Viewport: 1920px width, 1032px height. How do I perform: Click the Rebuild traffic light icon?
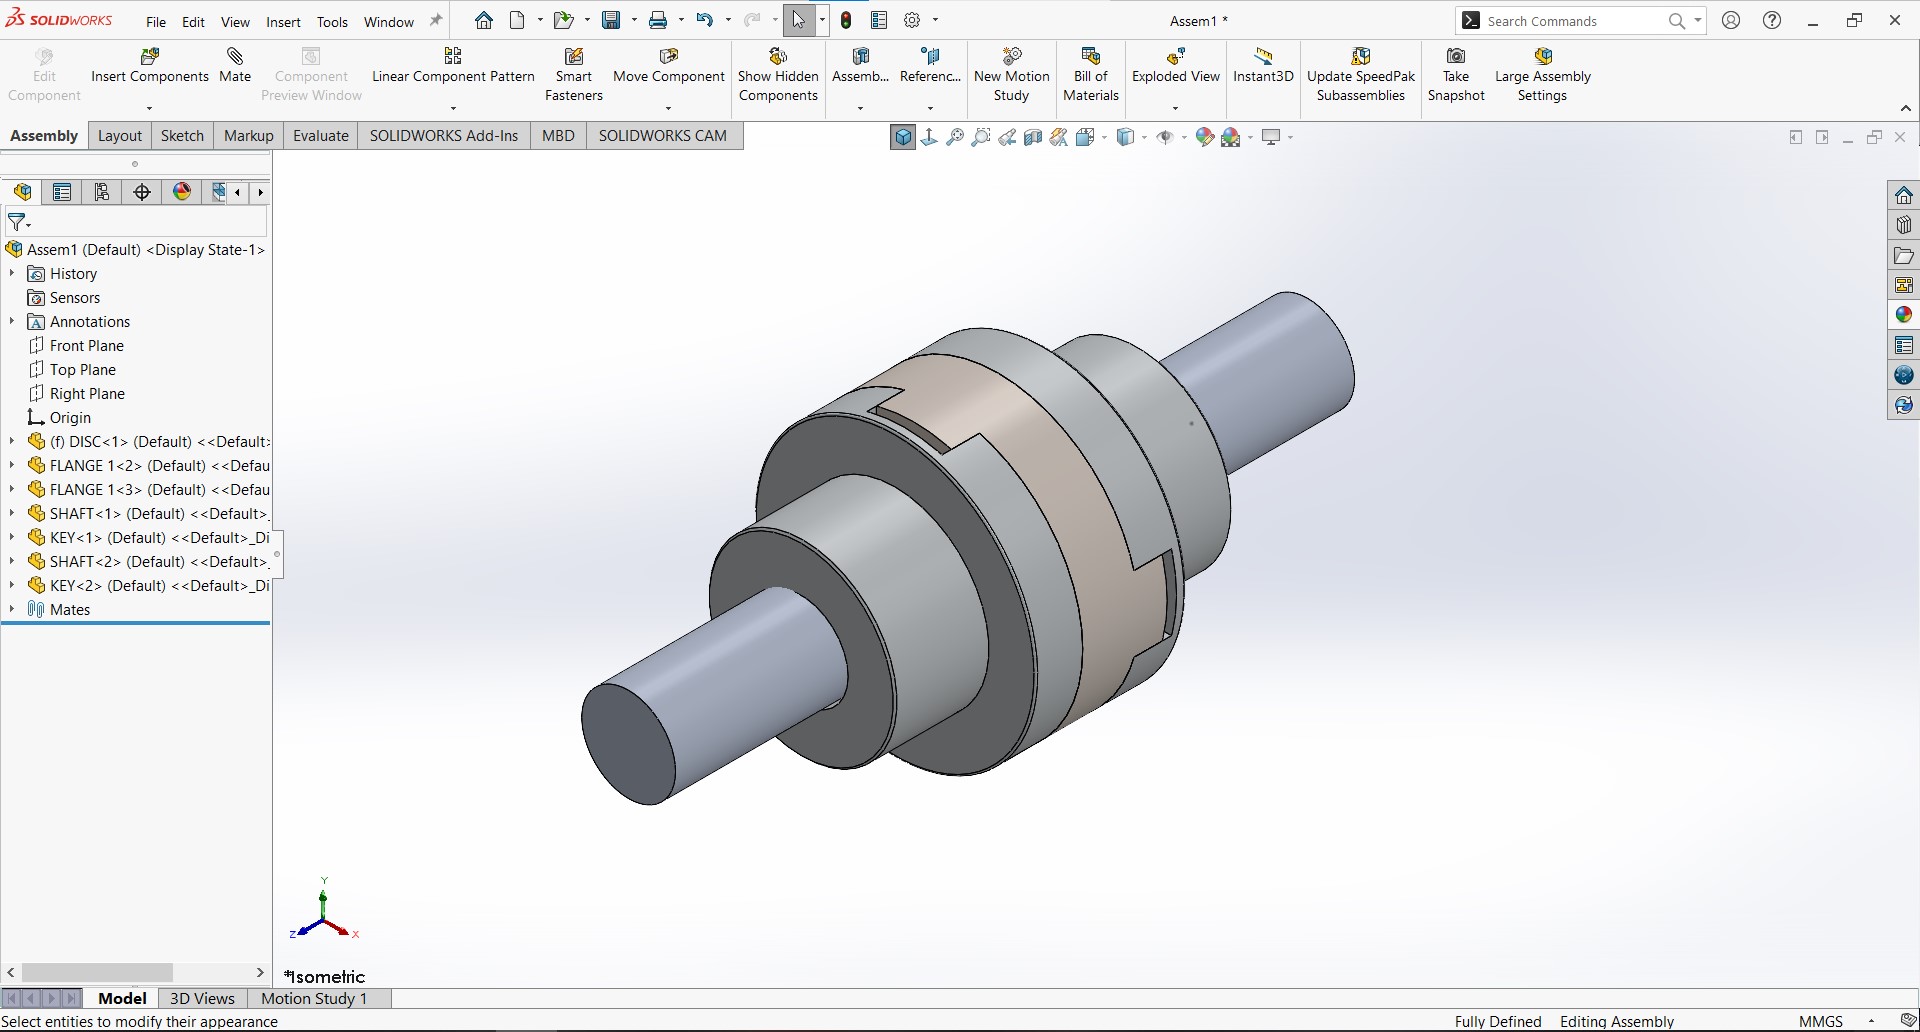846,20
